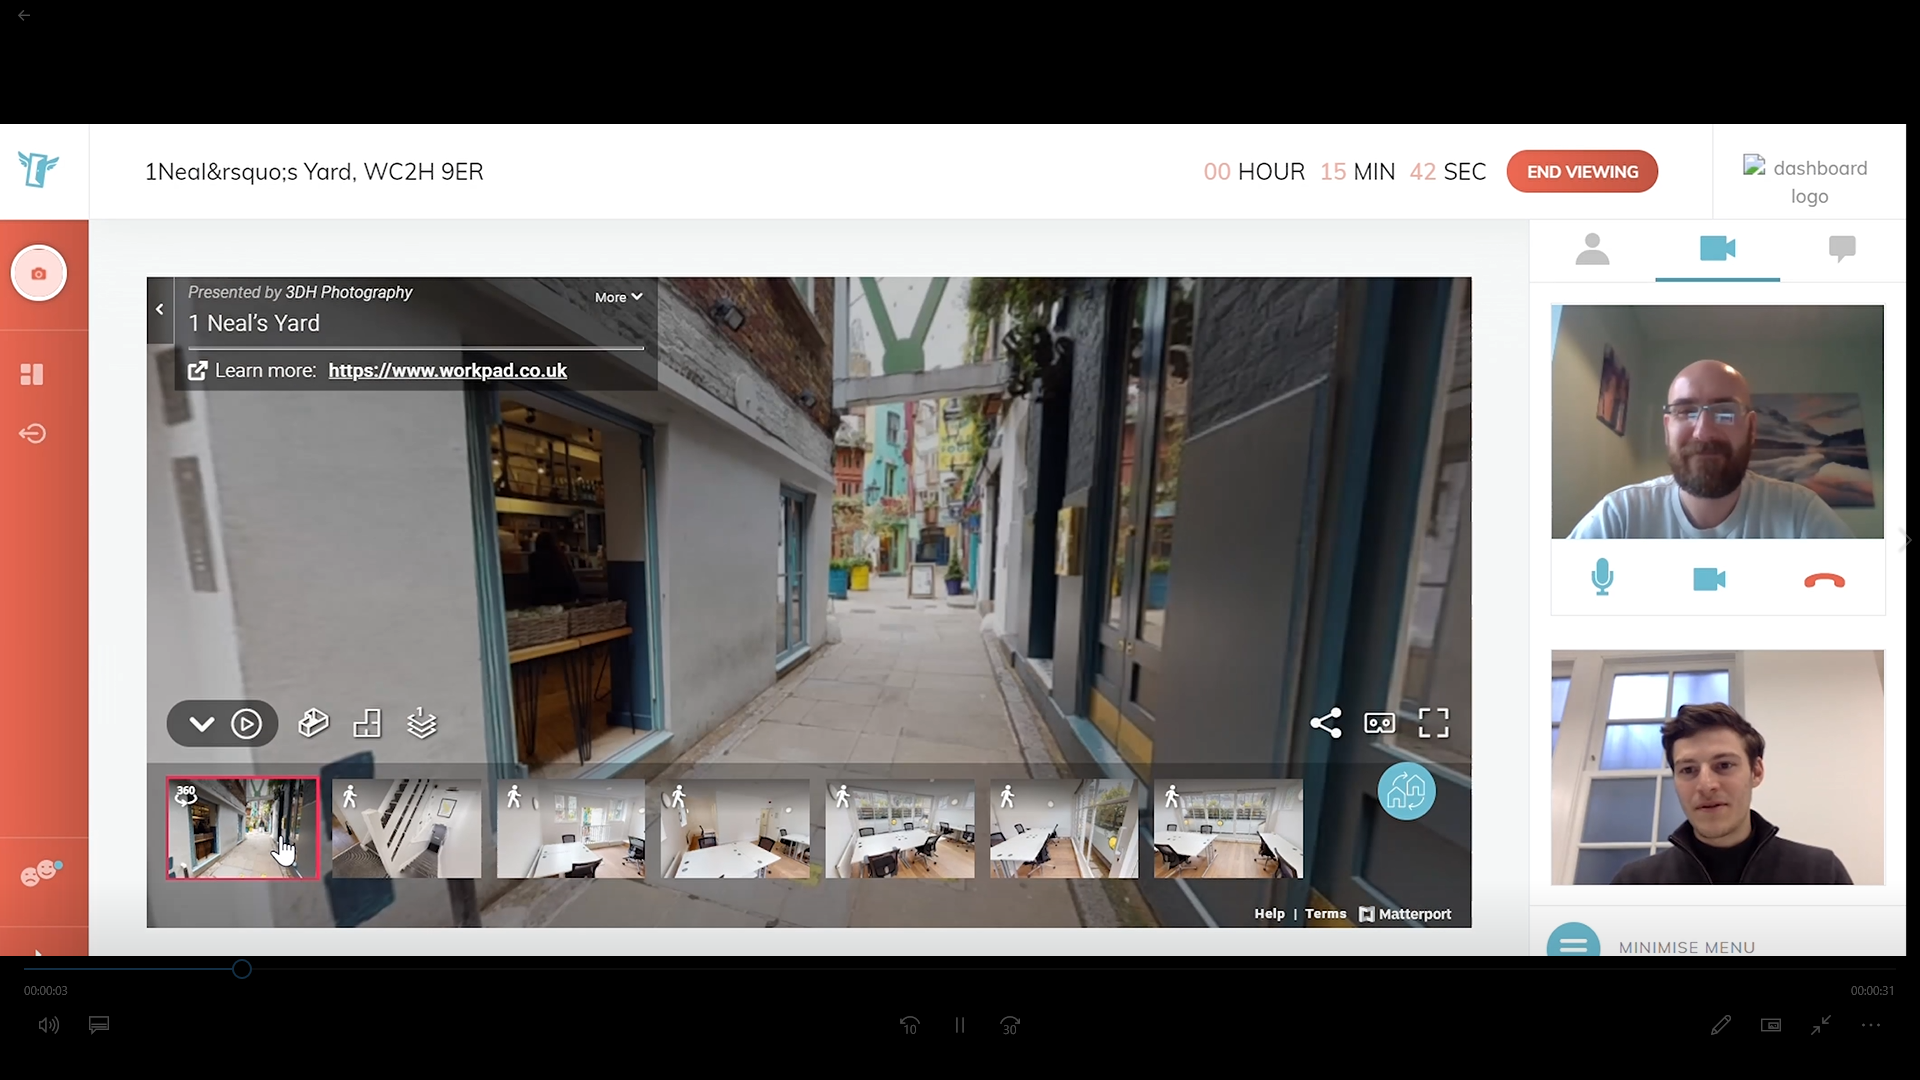Expand the More dropdown in tour header

(618, 297)
